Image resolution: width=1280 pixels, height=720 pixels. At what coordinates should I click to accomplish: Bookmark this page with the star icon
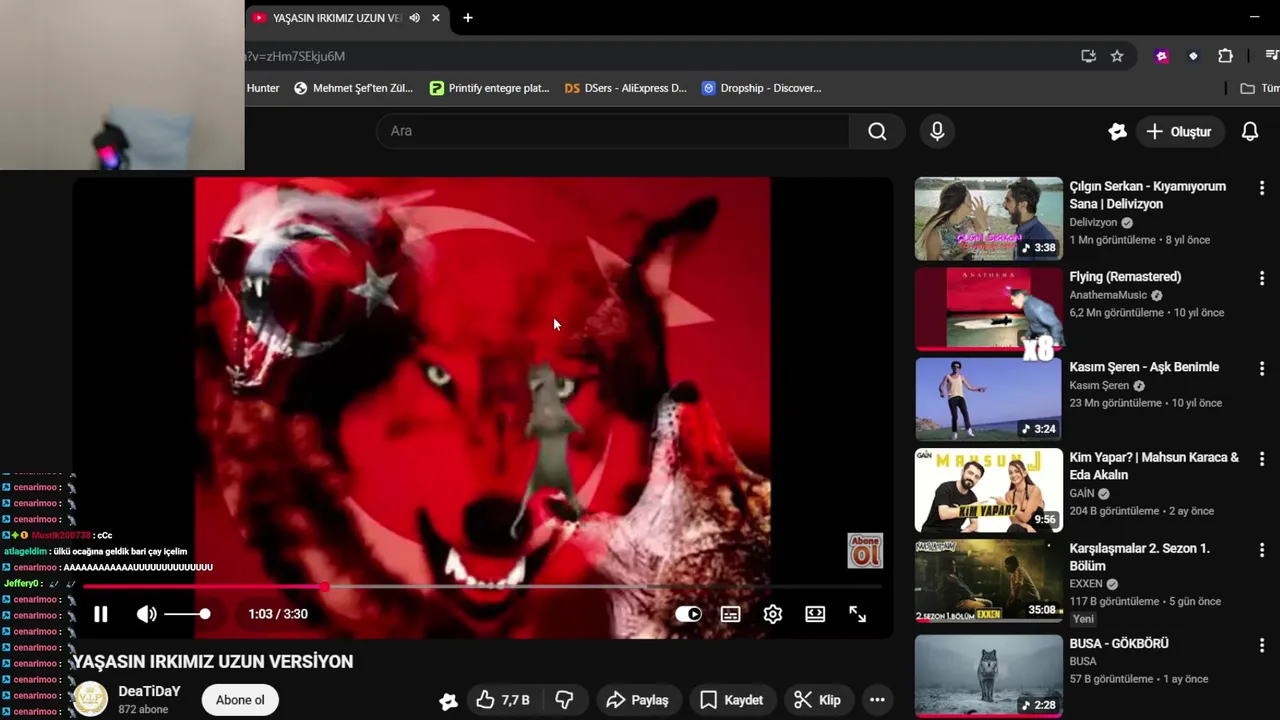coord(1117,56)
